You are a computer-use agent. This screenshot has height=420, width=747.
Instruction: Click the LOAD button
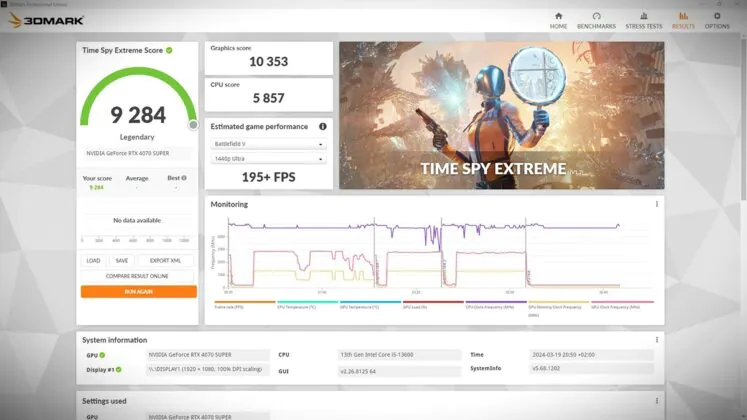tap(93, 260)
